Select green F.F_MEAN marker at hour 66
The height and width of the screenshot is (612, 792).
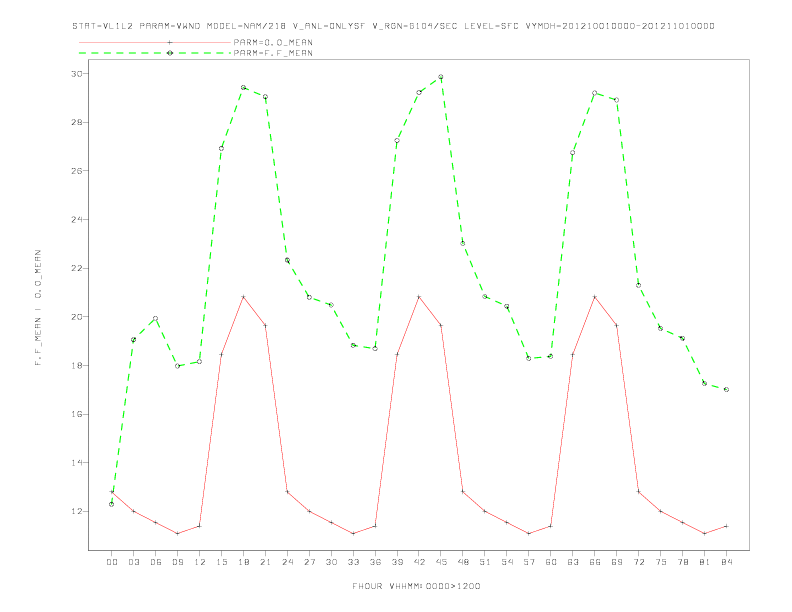pyautogui.click(x=595, y=93)
